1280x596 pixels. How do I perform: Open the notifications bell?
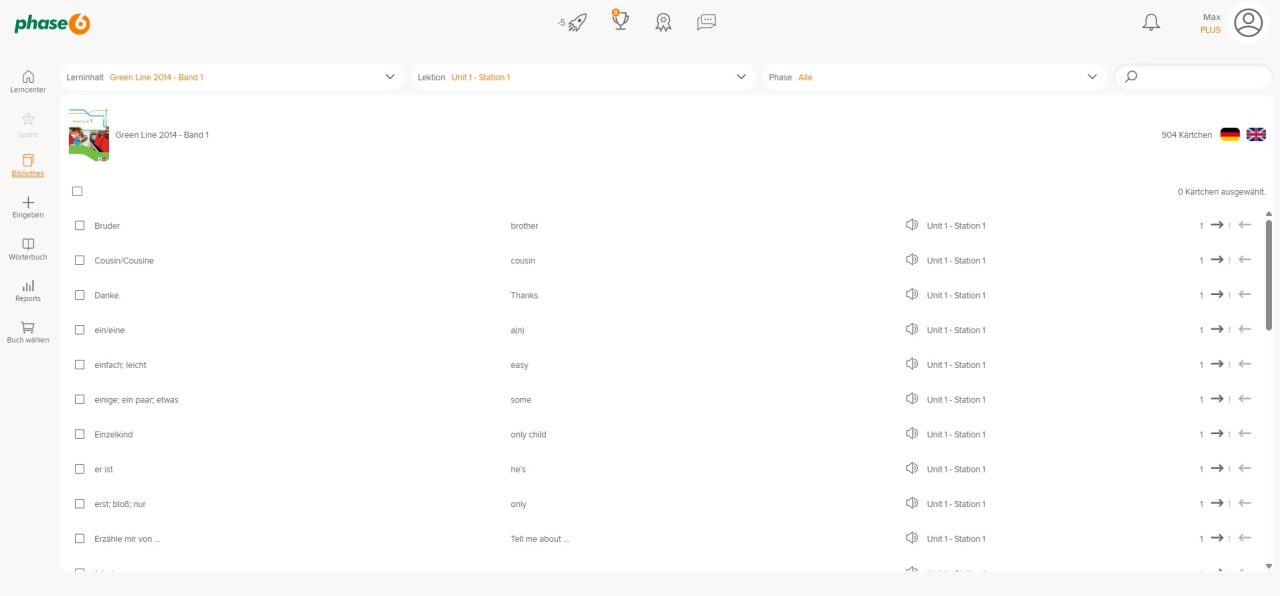click(x=1151, y=22)
